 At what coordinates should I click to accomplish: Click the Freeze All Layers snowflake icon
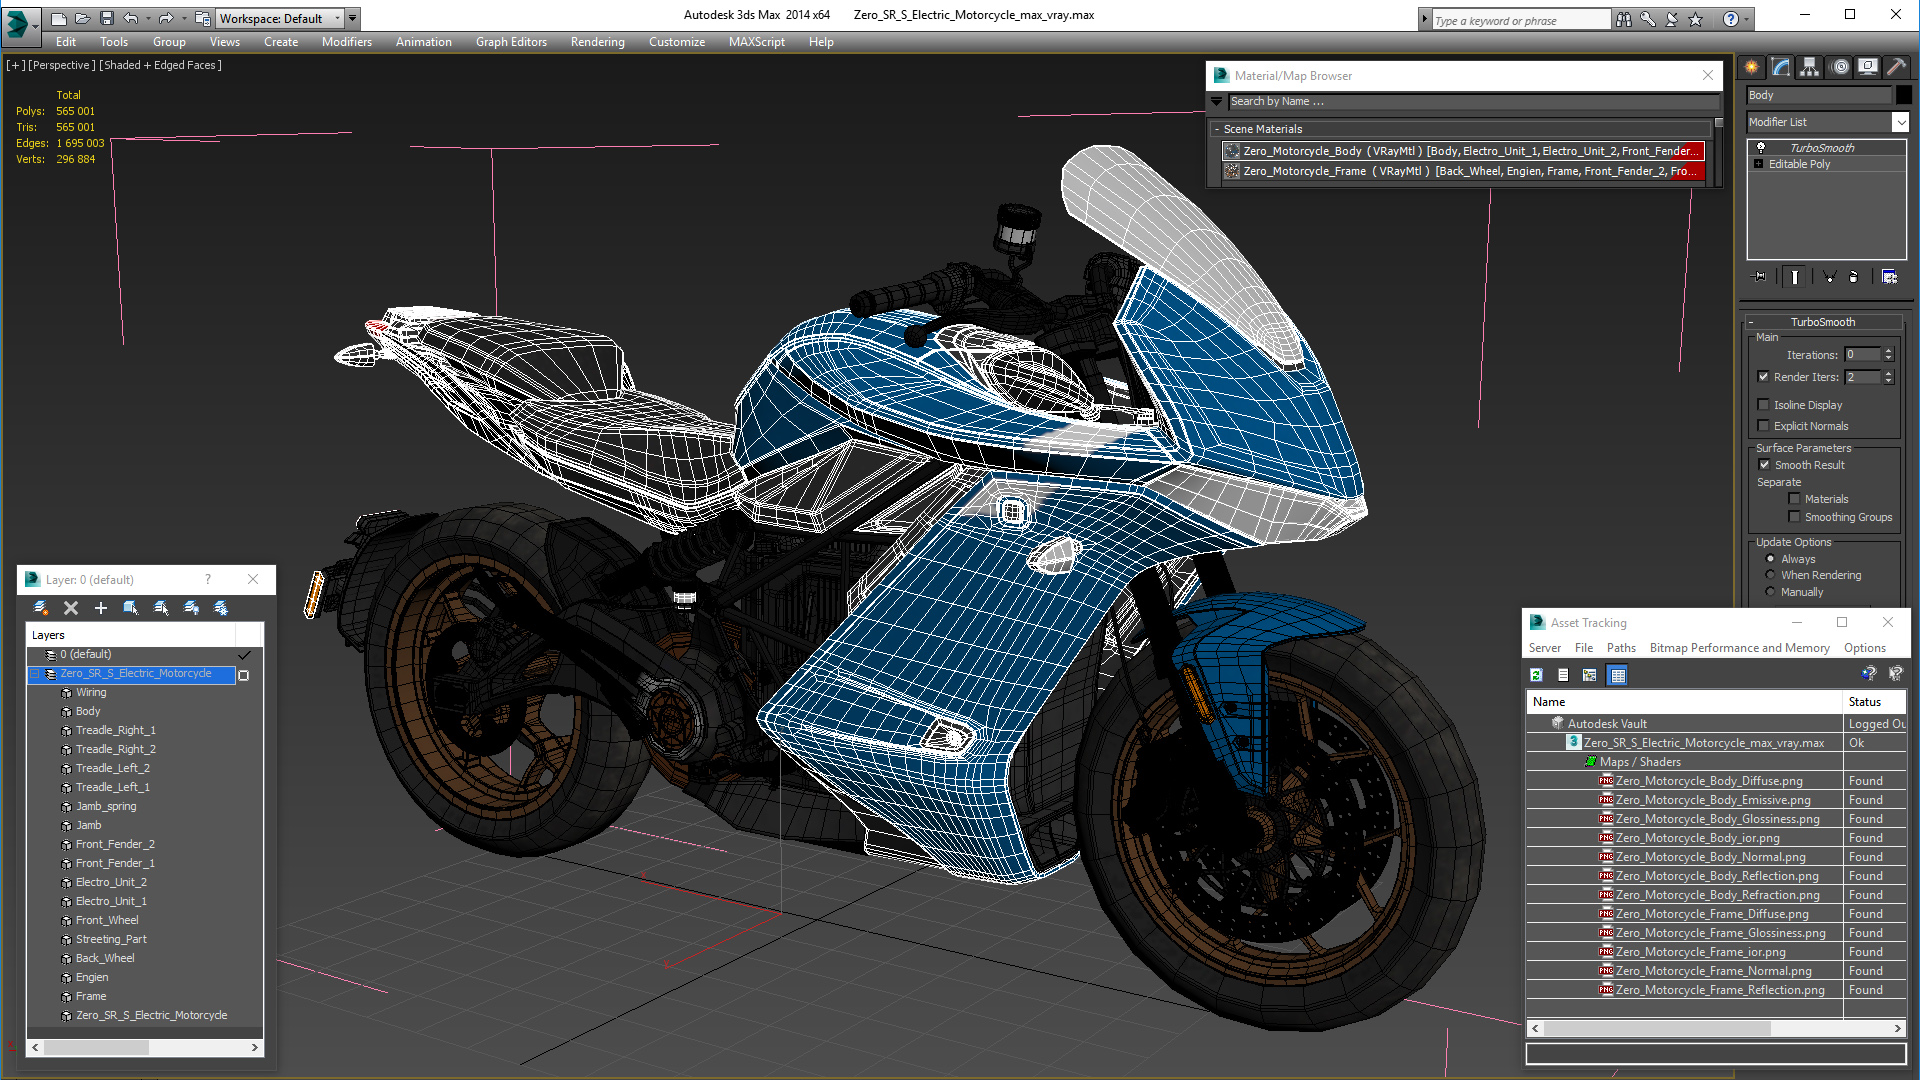tap(221, 608)
